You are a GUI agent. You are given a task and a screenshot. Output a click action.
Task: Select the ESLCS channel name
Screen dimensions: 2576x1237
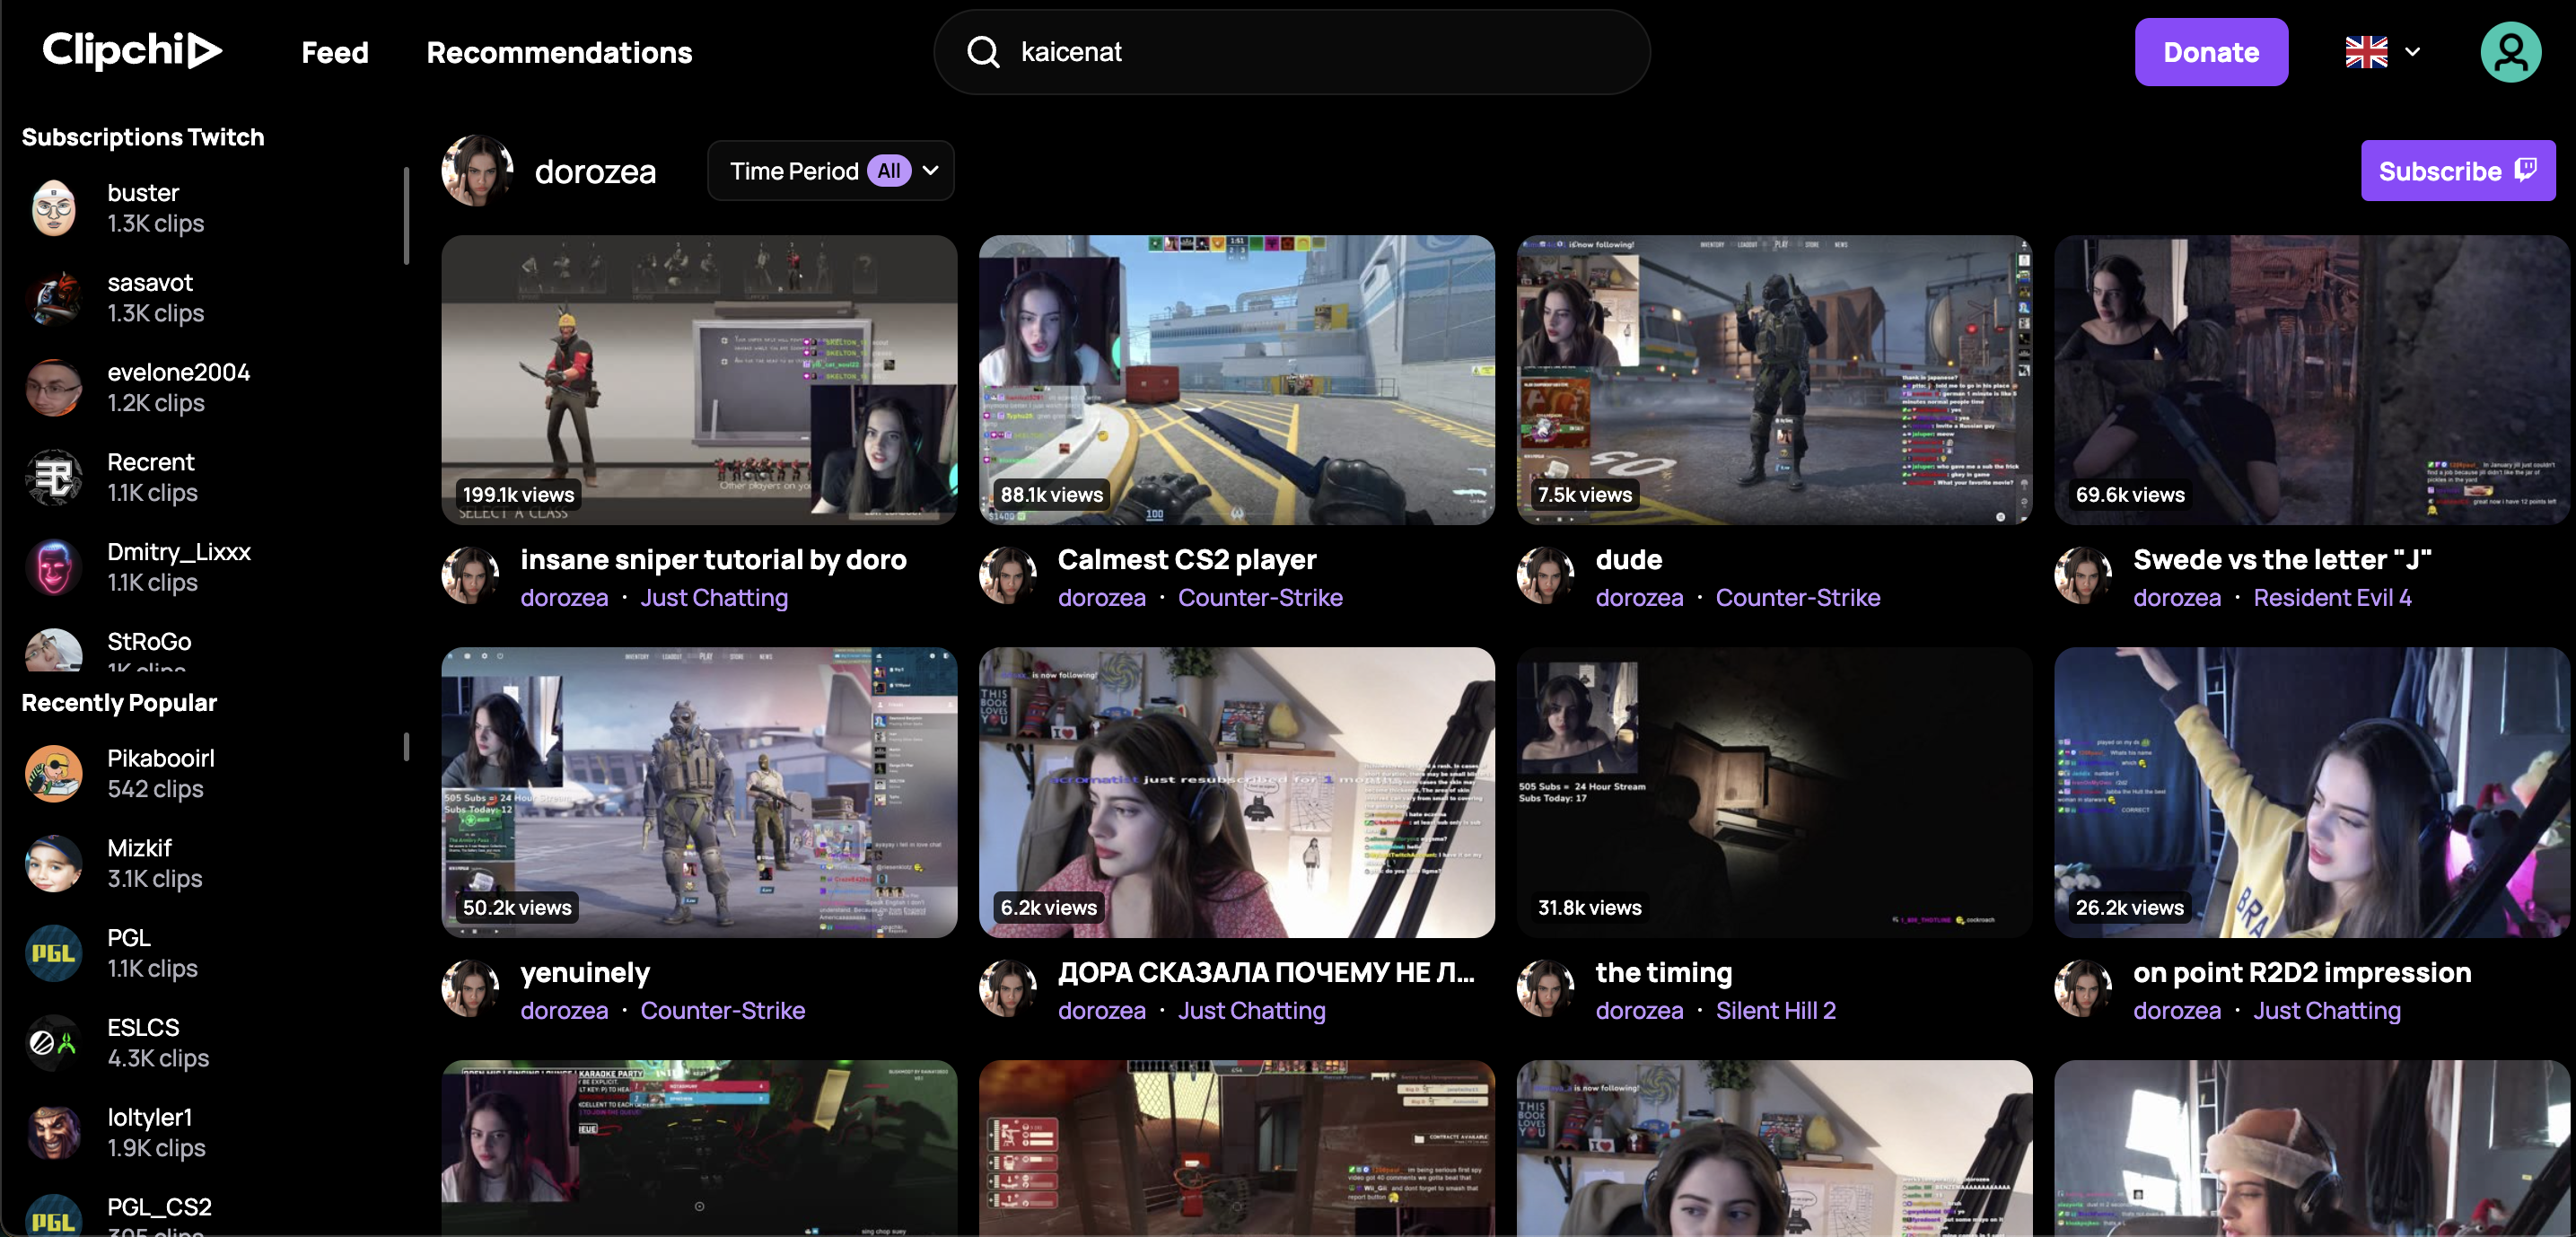(x=143, y=1027)
